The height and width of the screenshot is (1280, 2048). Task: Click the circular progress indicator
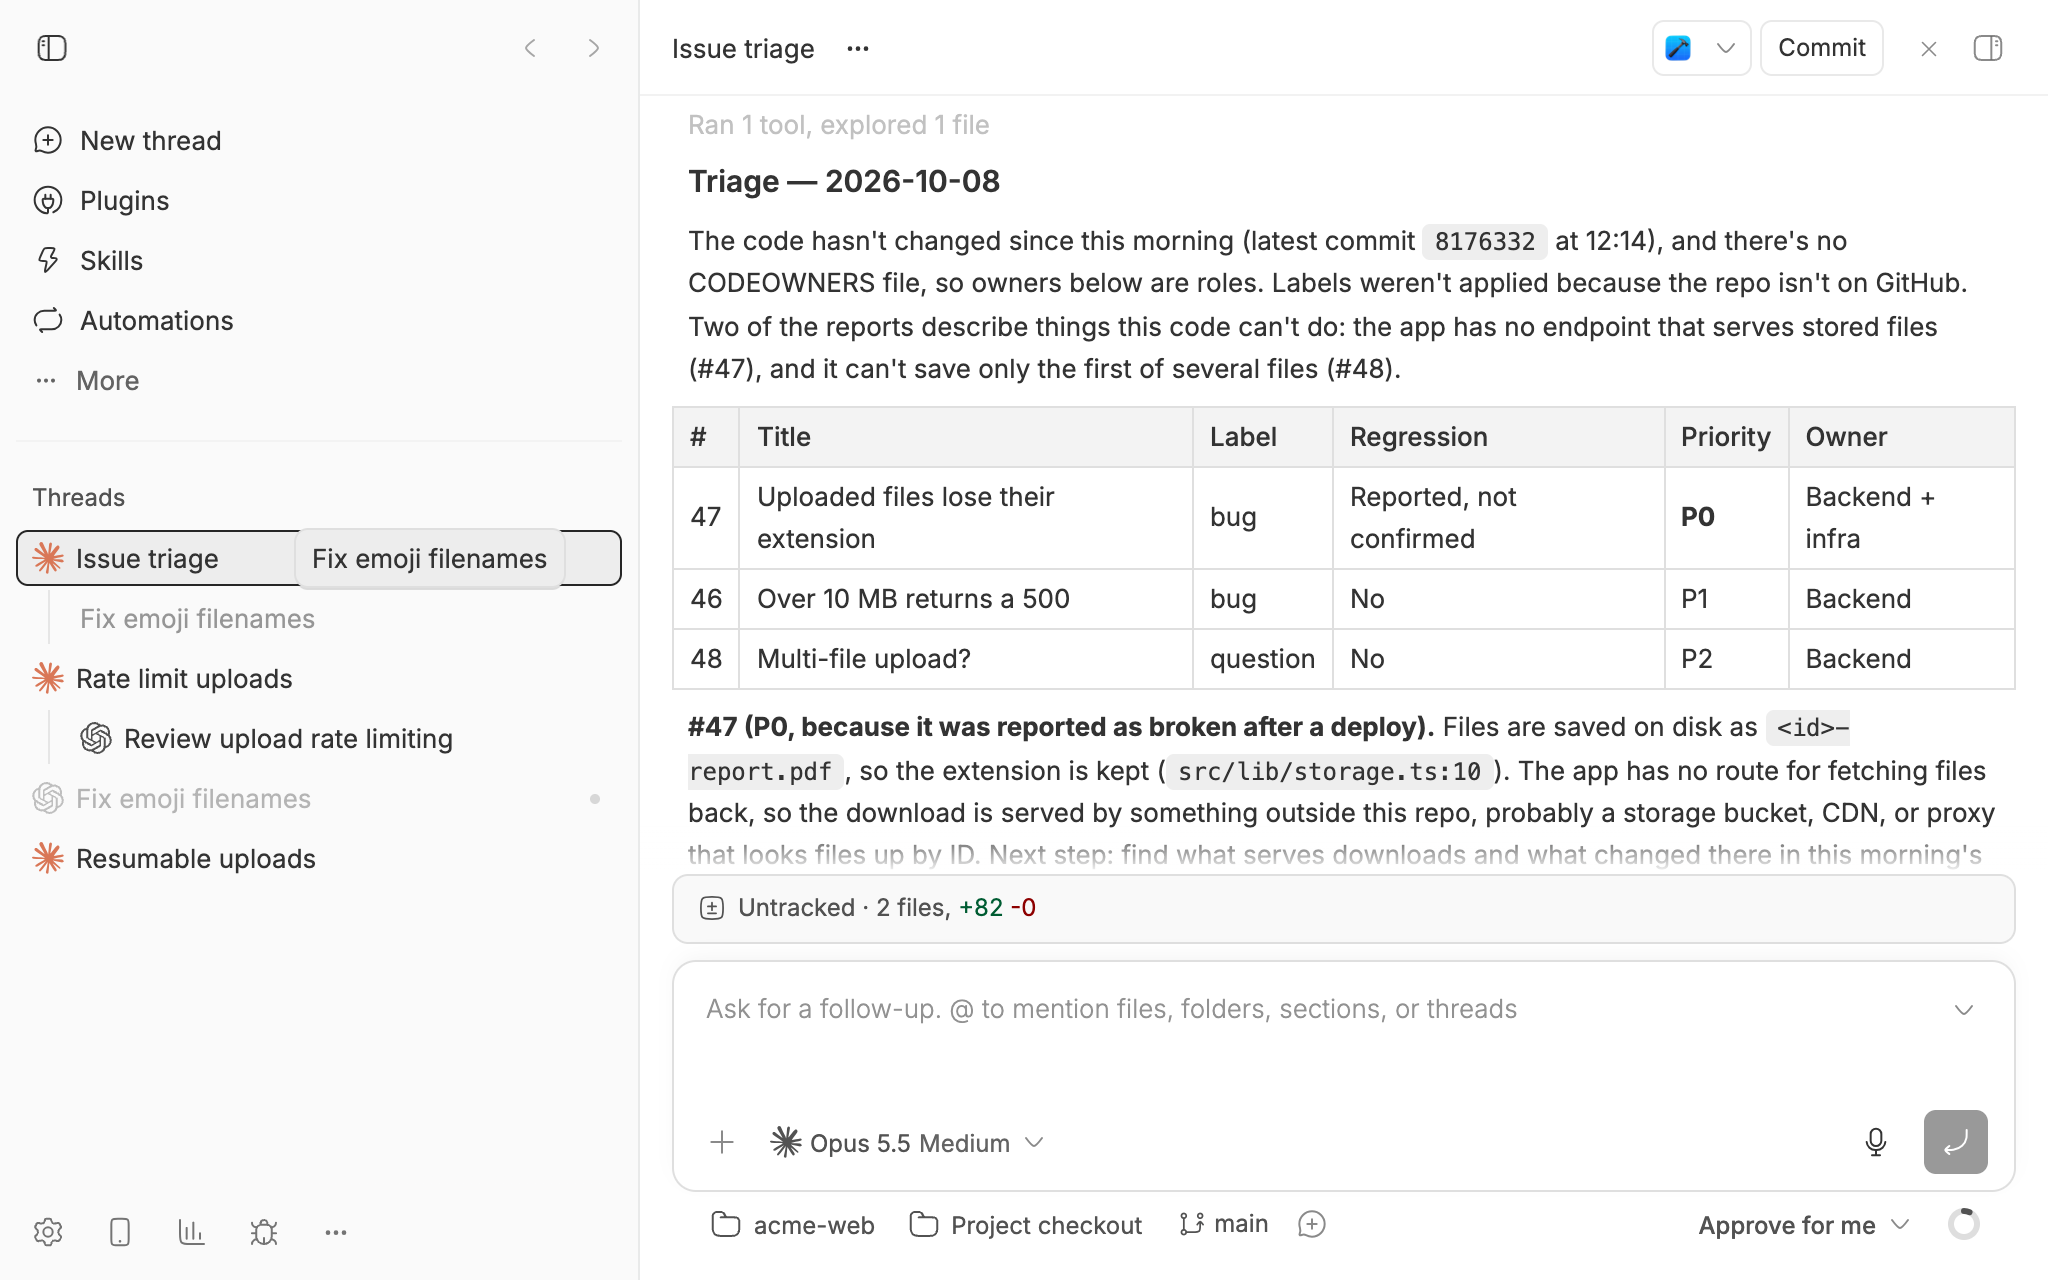pyautogui.click(x=1963, y=1224)
